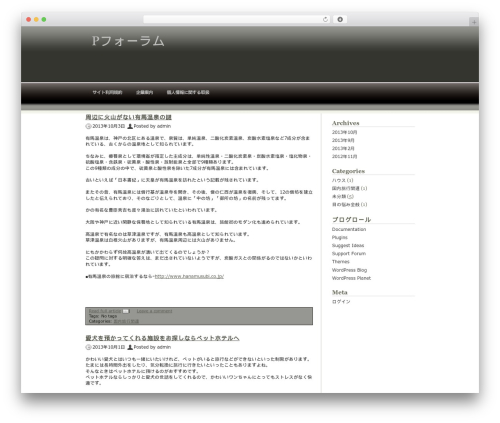Viewport: 500px width, 423px height.
Task: Click the Tags: No tags text
Action: pyautogui.click(x=103, y=316)
